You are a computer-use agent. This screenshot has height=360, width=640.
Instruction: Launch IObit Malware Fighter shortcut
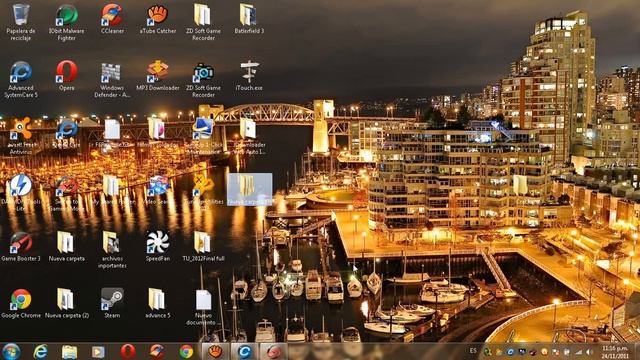tap(67, 21)
